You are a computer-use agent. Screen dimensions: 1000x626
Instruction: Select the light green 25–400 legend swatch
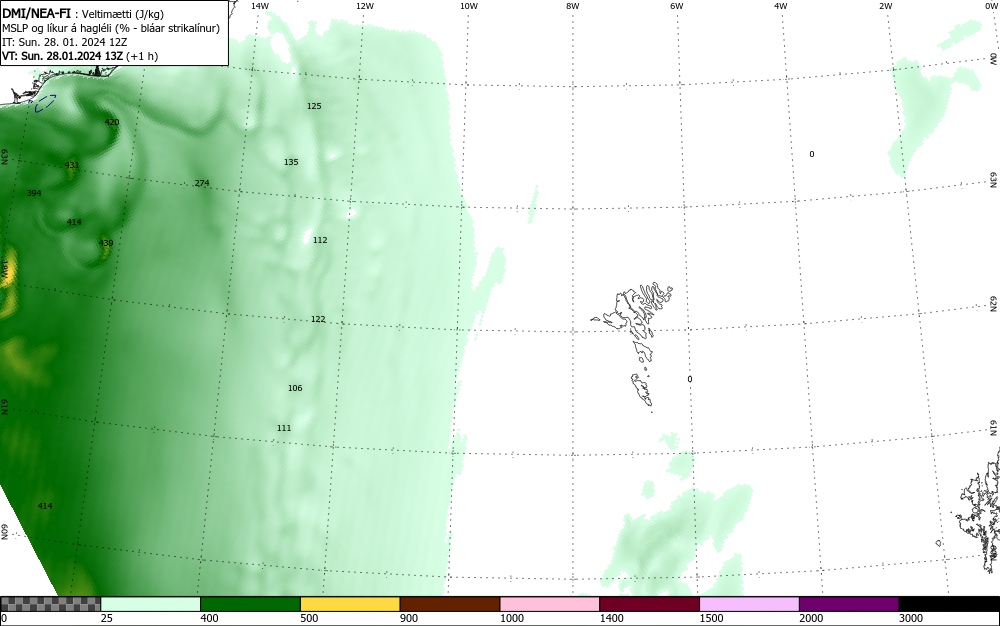coord(151,604)
